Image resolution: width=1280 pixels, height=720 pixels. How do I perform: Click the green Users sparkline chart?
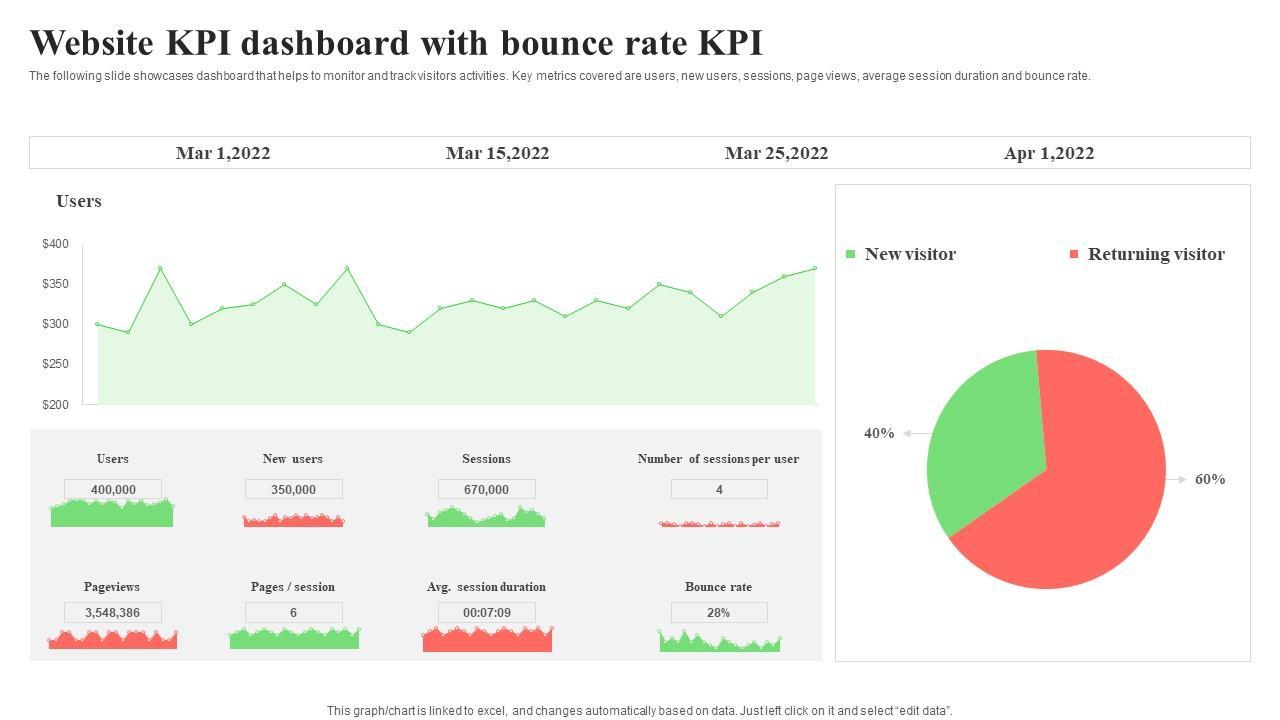(112, 514)
